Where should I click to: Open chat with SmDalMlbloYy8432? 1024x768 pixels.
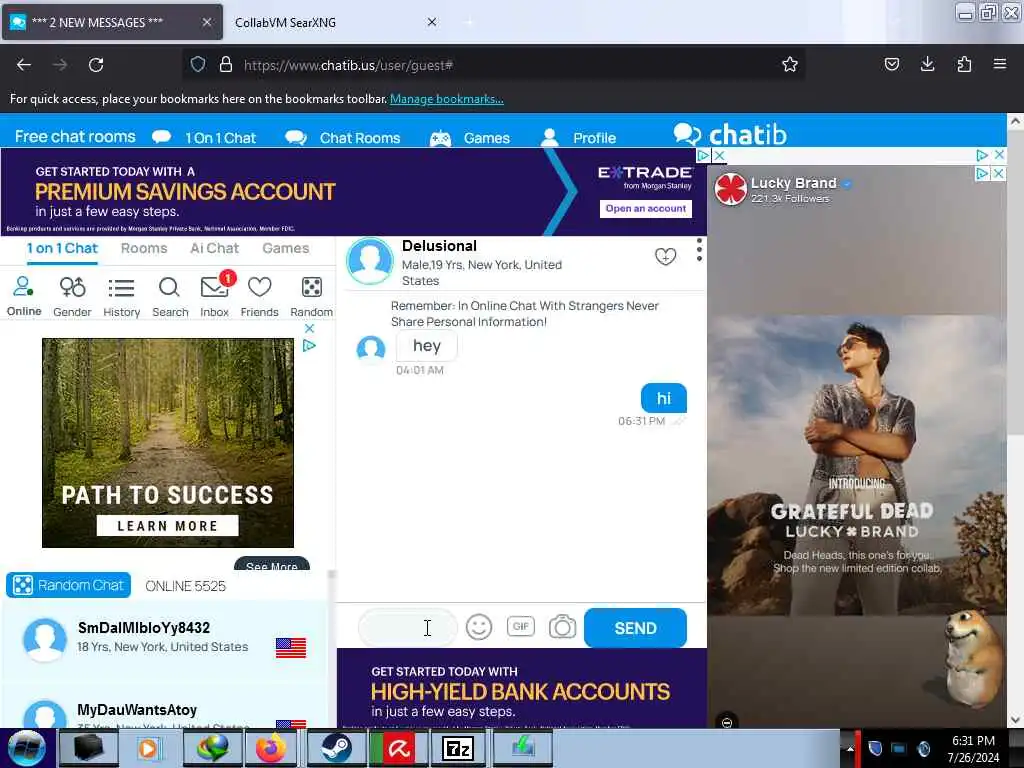coord(165,638)
